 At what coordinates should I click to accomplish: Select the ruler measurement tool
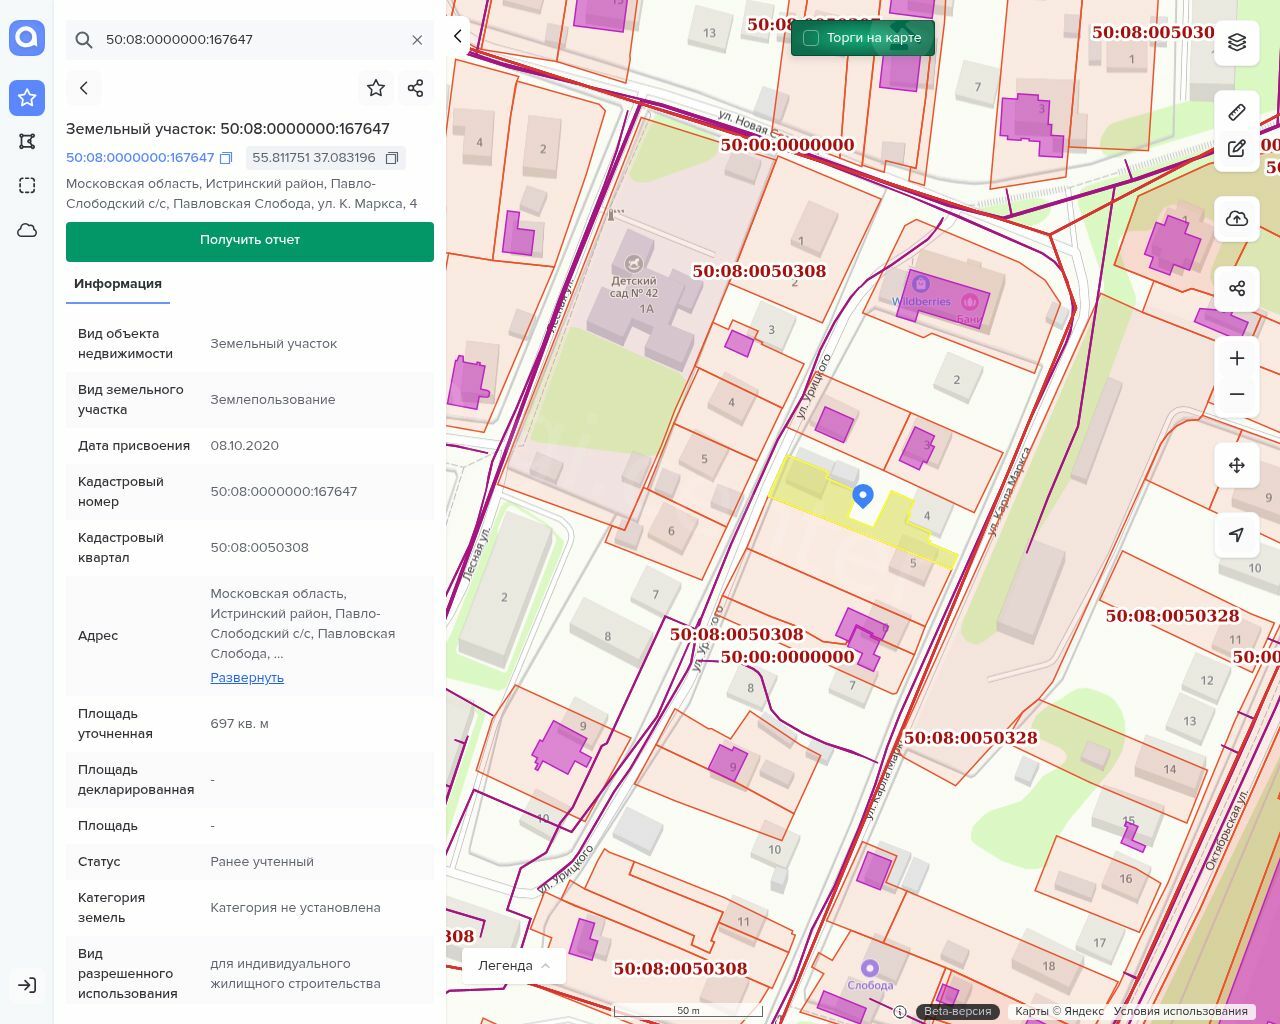[1237, 112]
